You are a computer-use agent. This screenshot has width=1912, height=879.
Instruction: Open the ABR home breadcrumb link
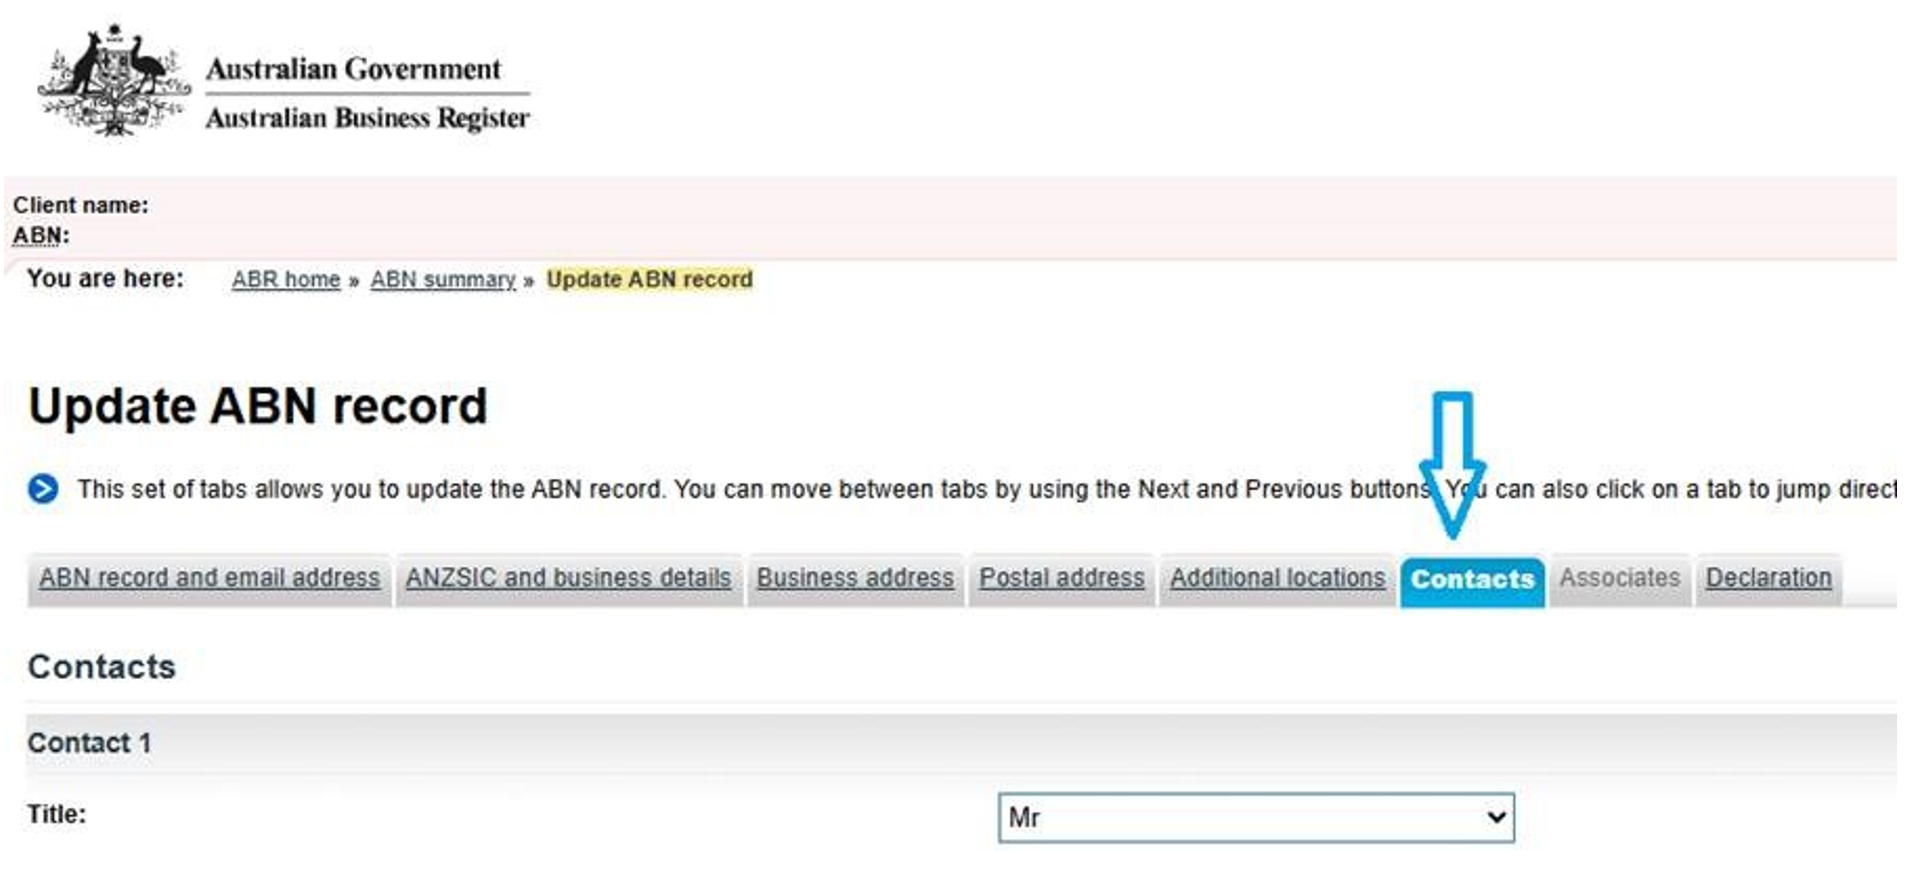click(286, 280)
